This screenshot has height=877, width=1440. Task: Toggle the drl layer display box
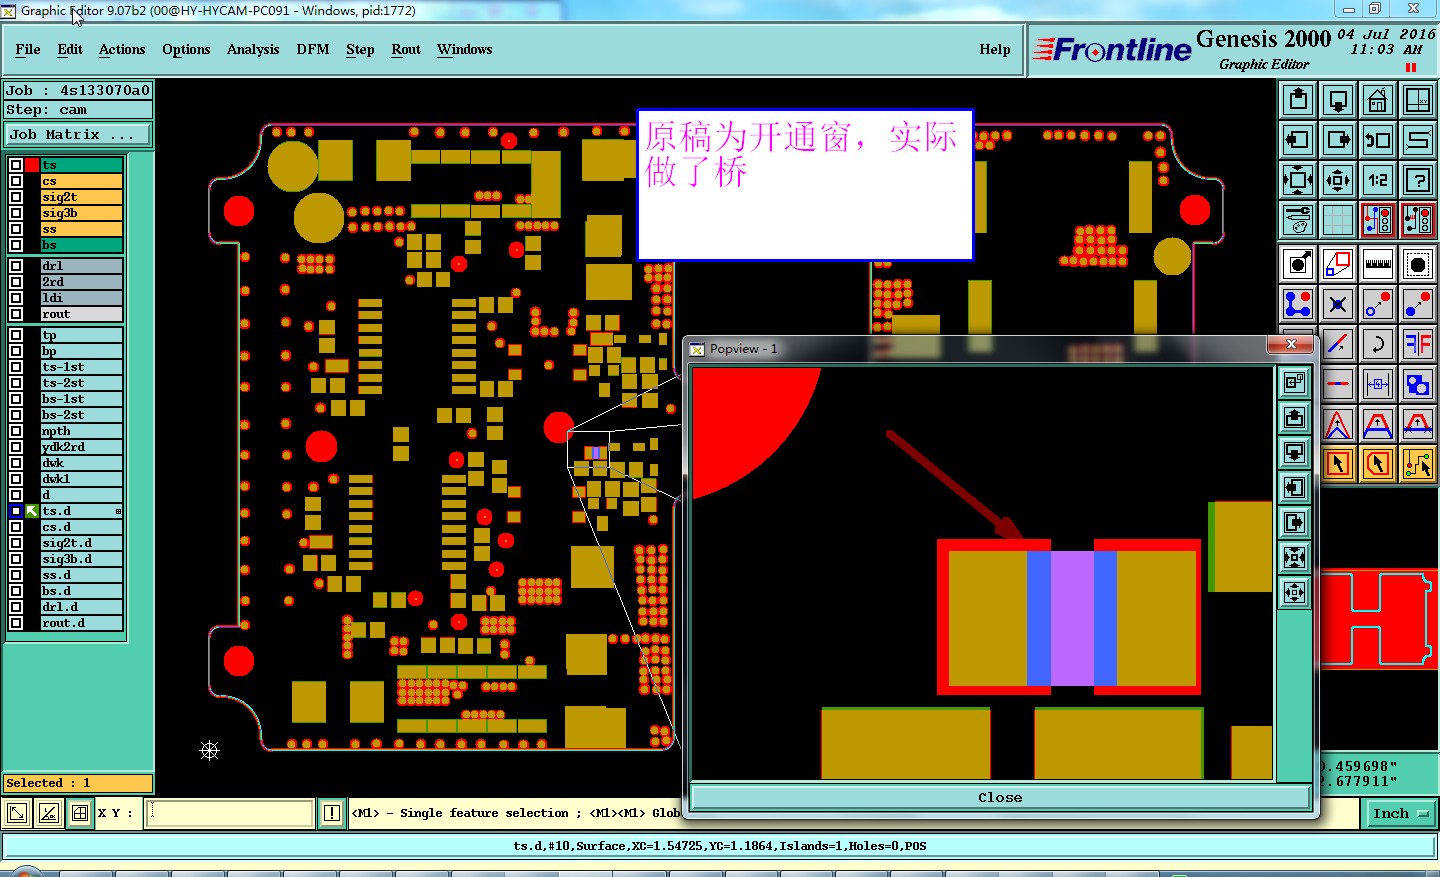coord(16,266)
